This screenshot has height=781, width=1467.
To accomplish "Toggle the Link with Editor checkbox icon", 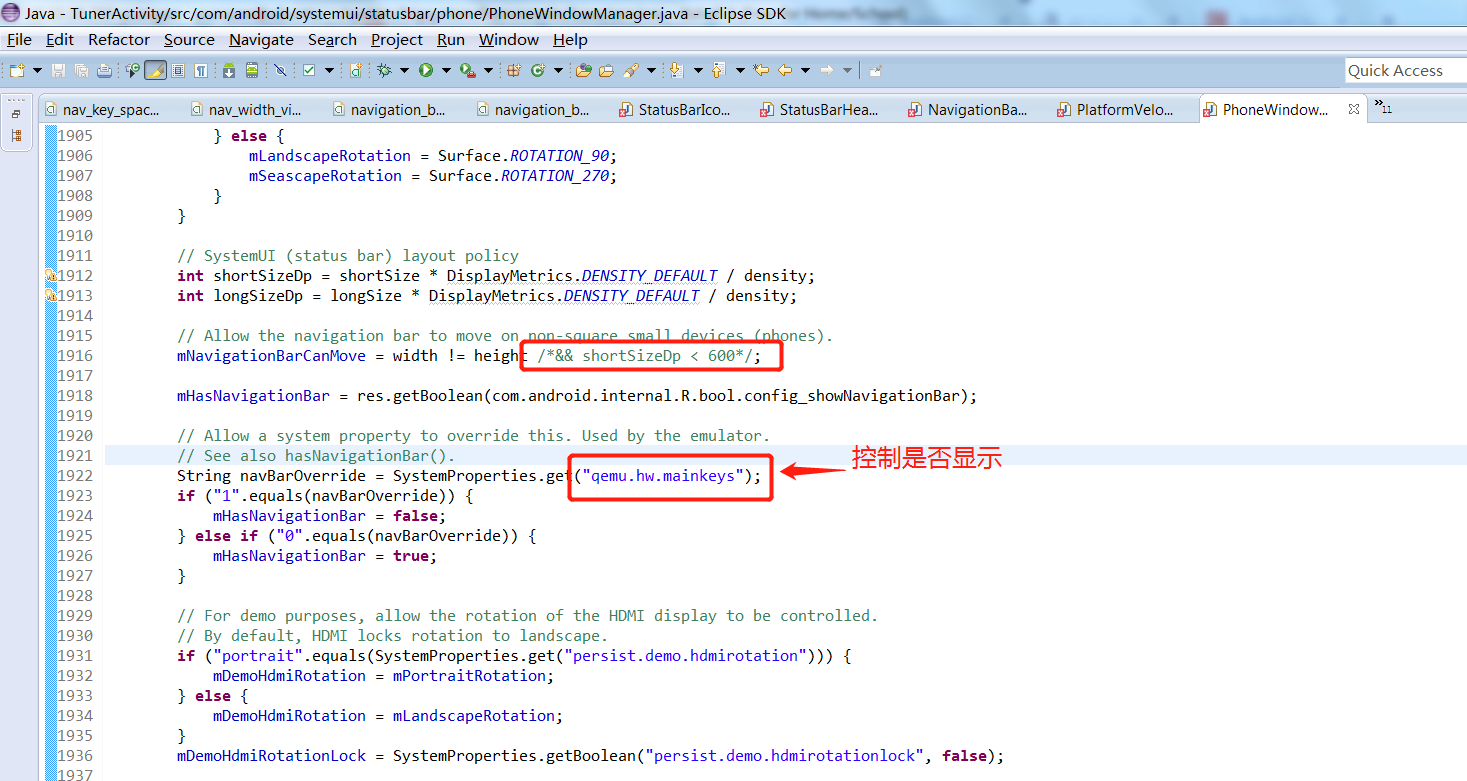I will click(308, 70).
